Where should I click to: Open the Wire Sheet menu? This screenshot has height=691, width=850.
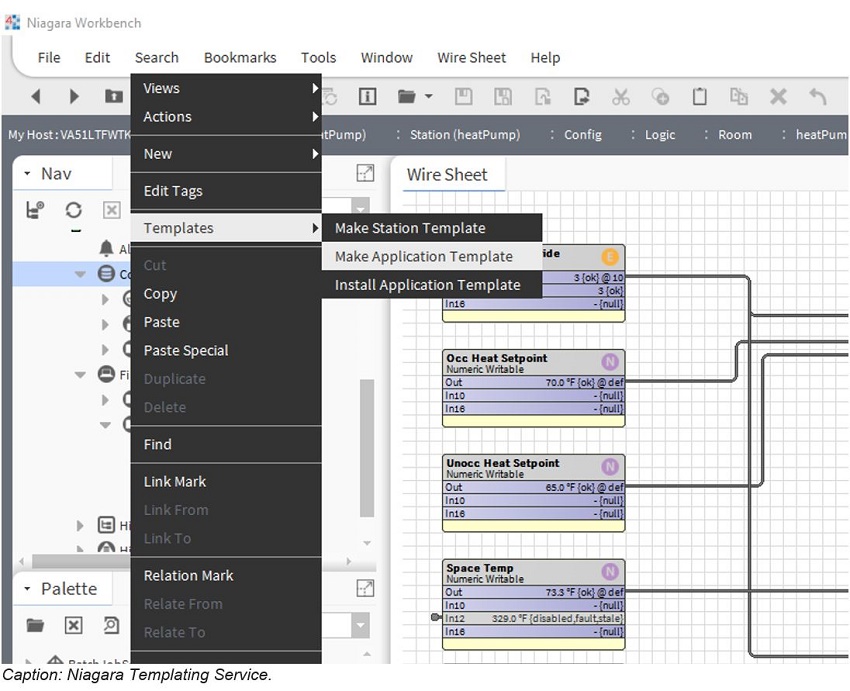[x=472, y=57]
